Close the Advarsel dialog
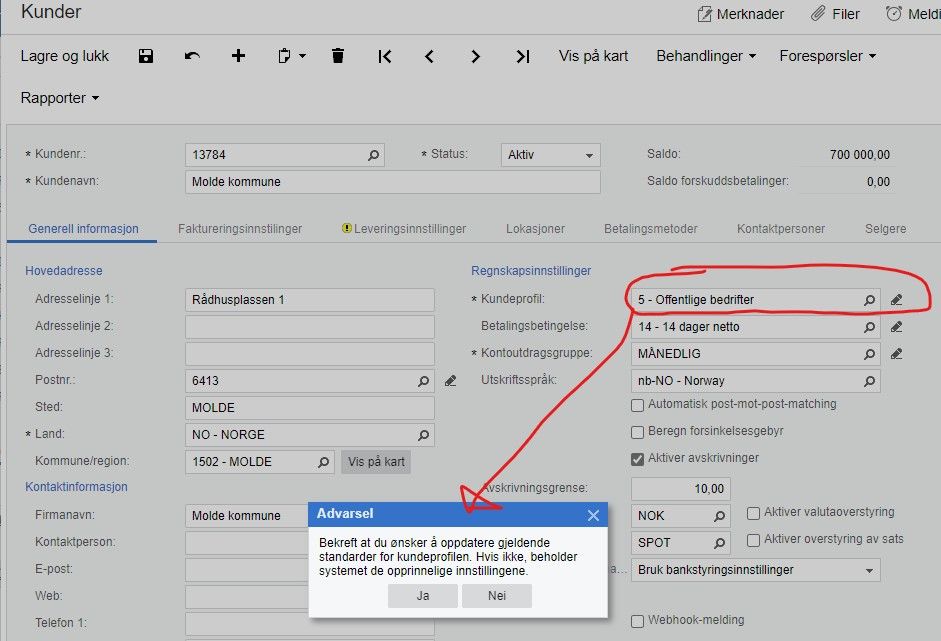This screenshot has height=641, width=941. pos(594,515)
